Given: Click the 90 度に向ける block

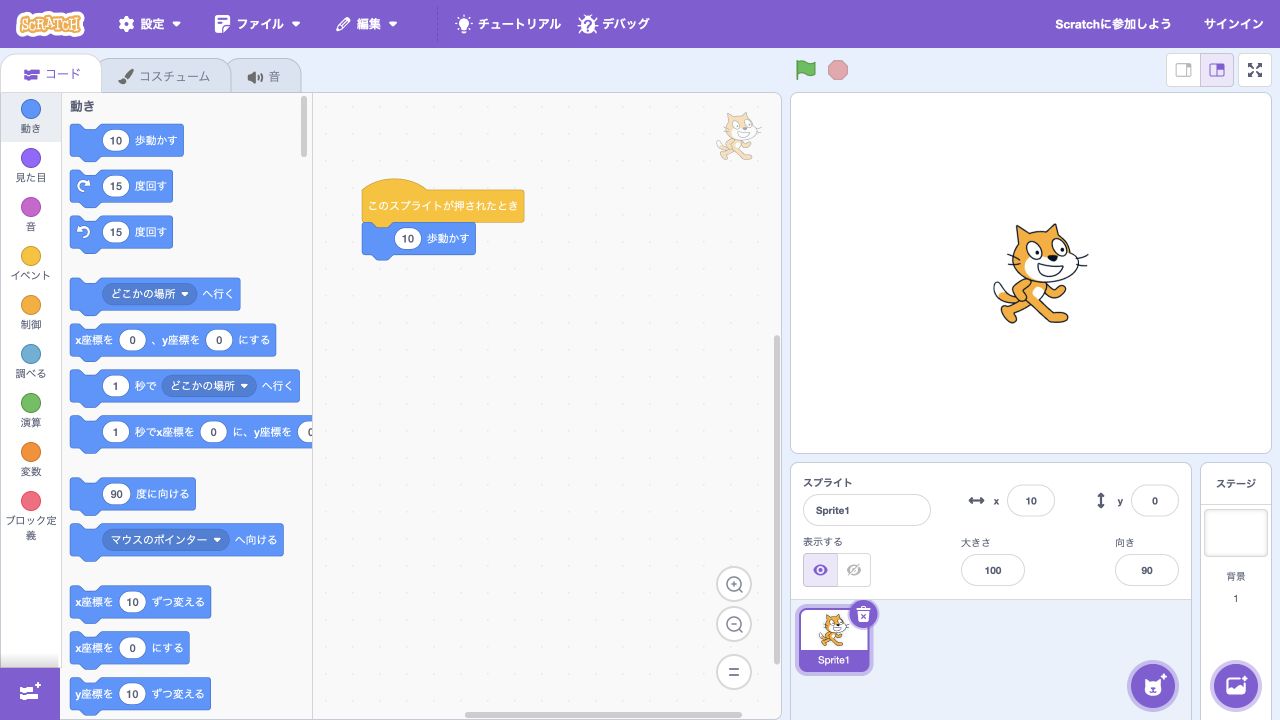Looking at the screenshot, I should click(133, 495).
